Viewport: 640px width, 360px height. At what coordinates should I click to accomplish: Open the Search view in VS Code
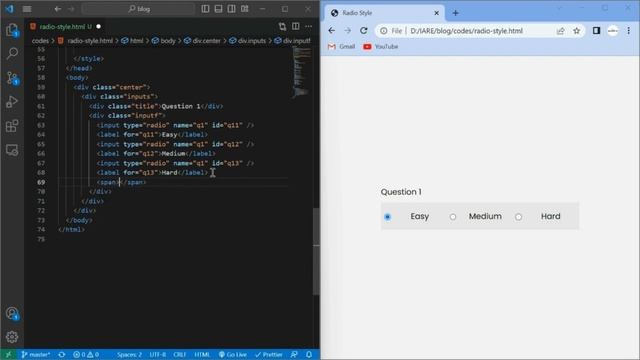coord(12,53)
